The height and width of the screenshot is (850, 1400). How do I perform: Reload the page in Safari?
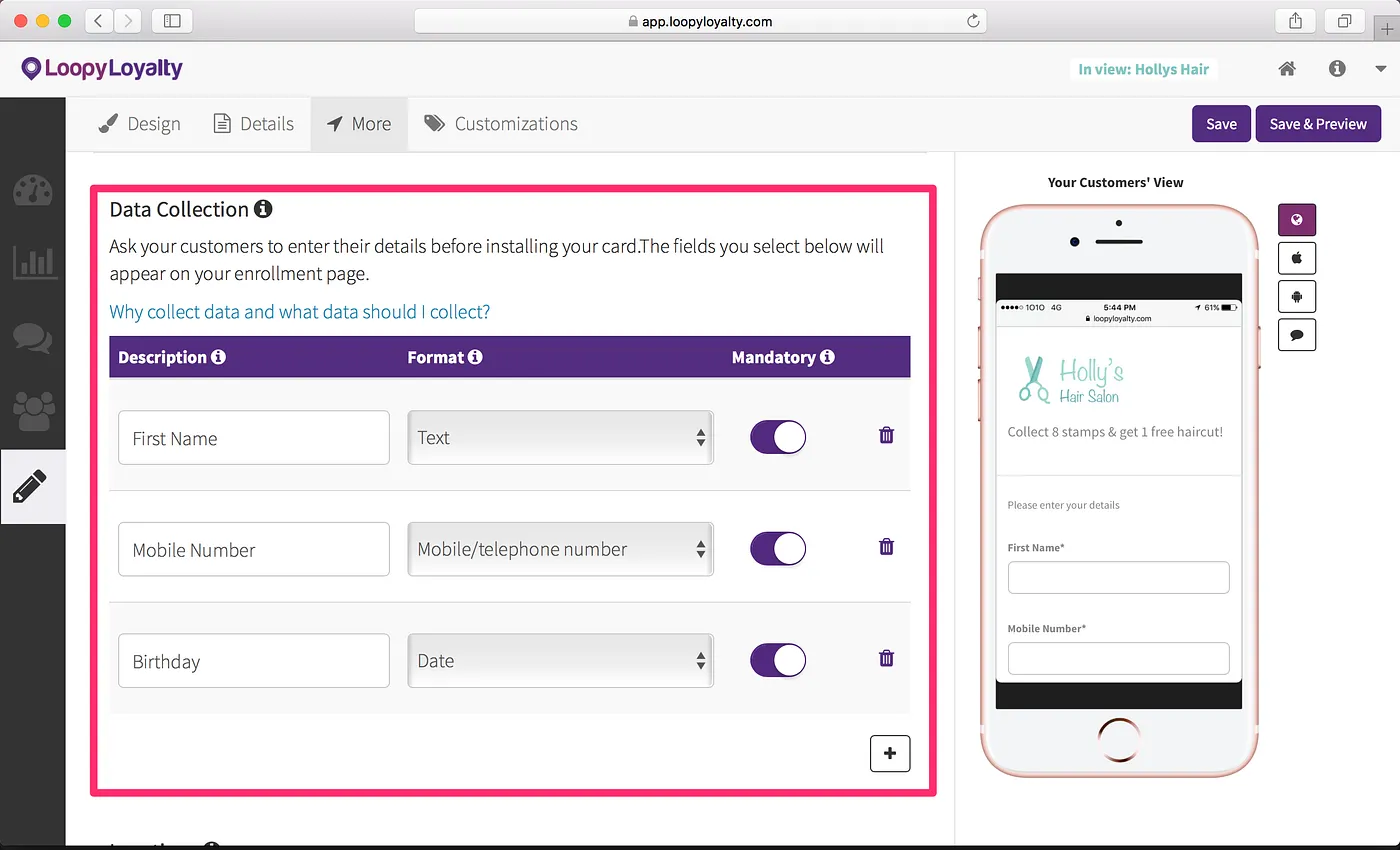pos(972,20)
